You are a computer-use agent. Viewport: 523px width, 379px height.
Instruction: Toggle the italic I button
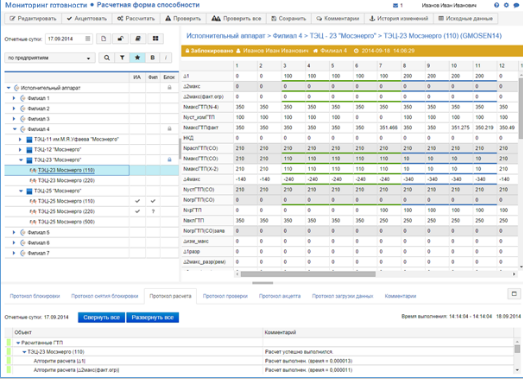click(166, 58)
